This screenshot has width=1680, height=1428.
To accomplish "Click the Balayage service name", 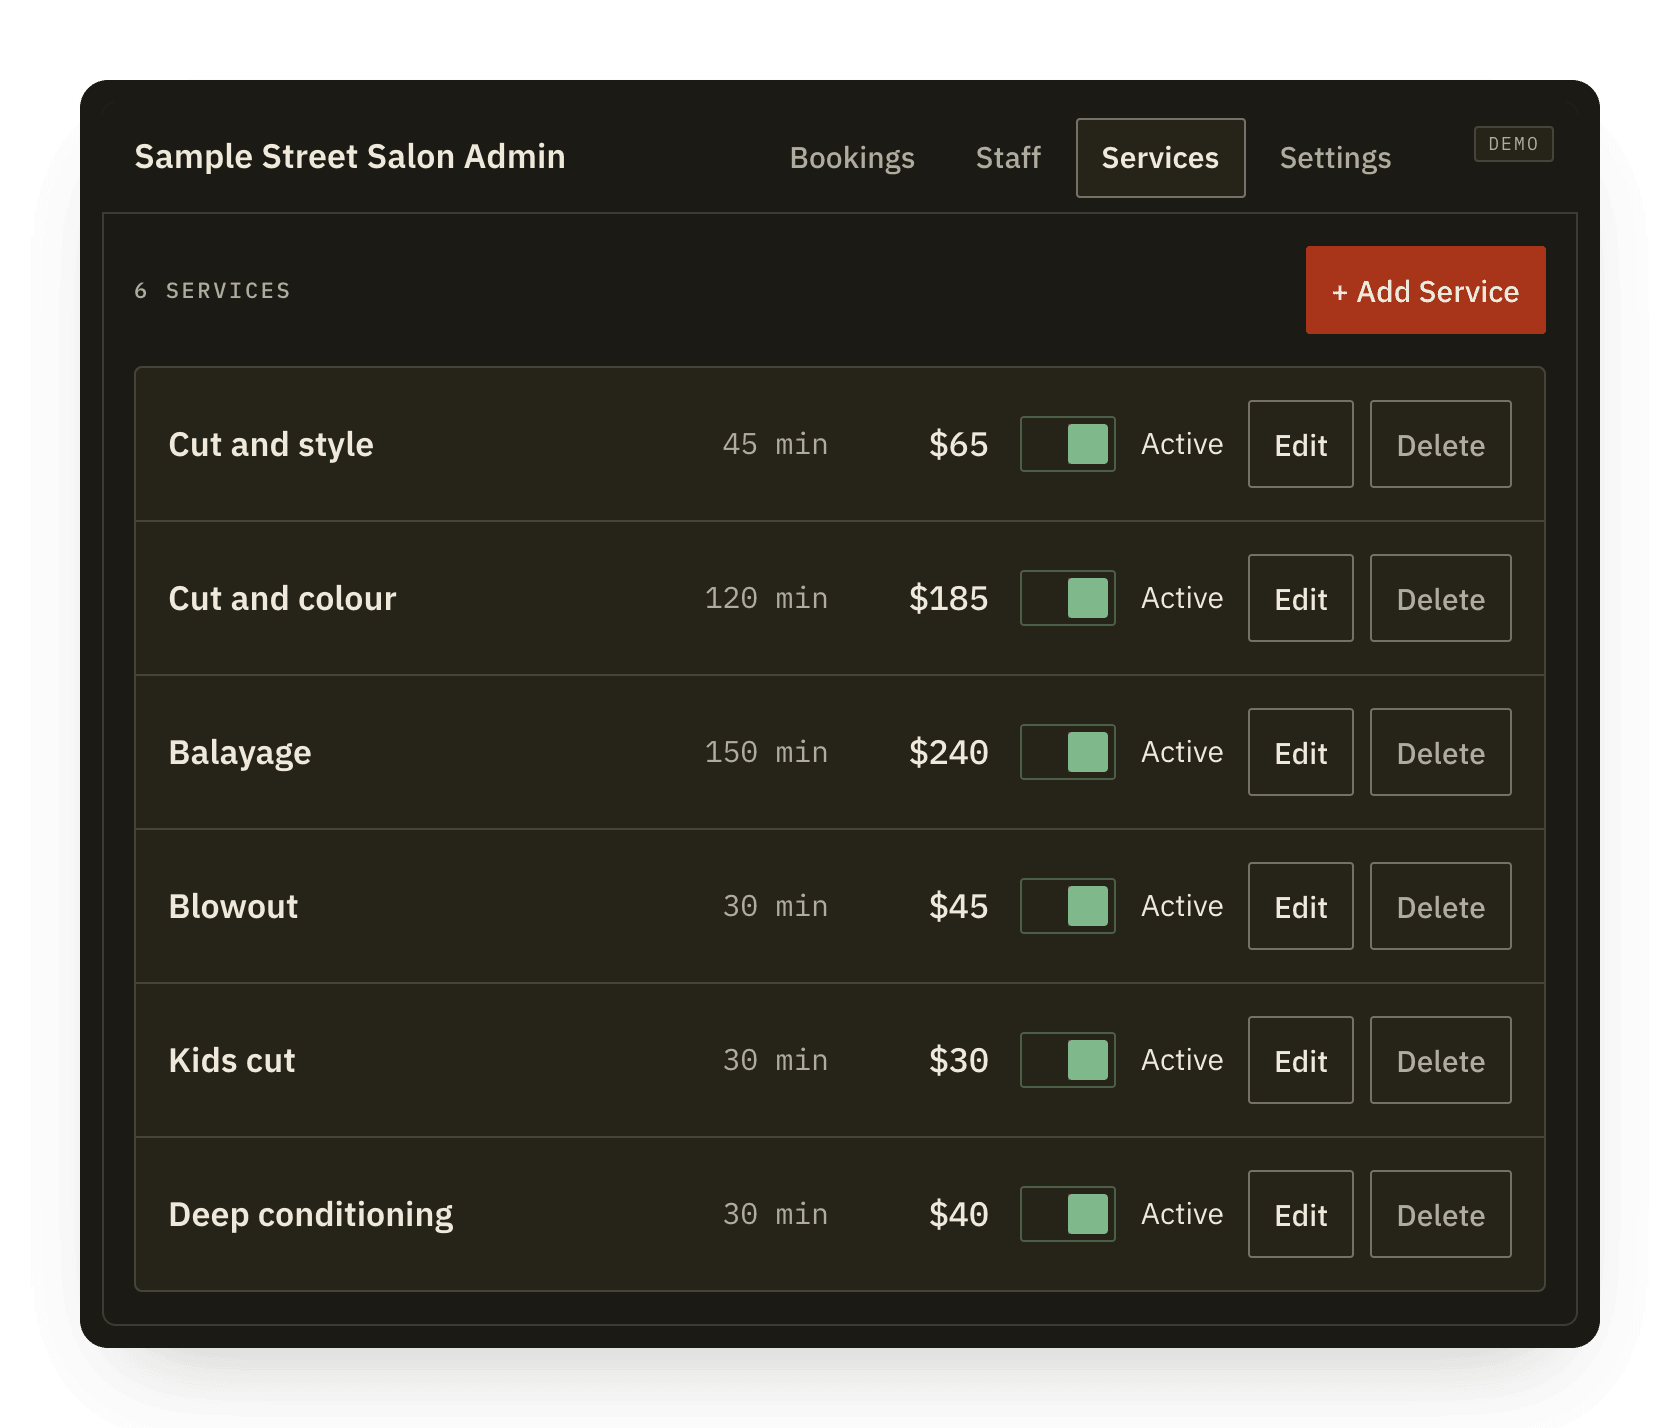I will (240, 752).
